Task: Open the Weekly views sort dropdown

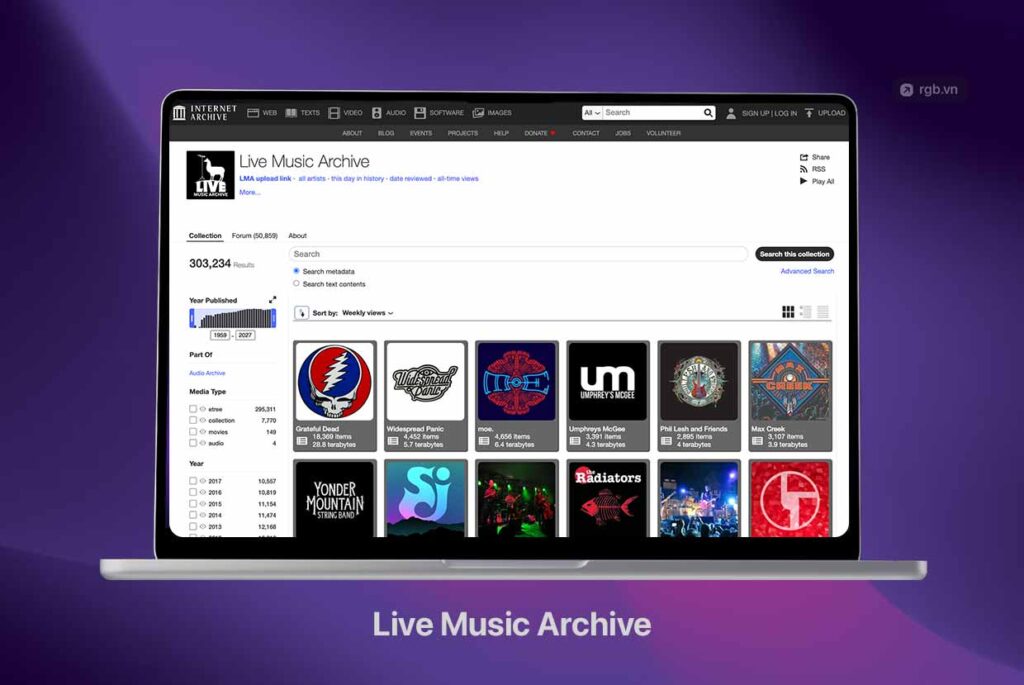Action: point(368,313)
